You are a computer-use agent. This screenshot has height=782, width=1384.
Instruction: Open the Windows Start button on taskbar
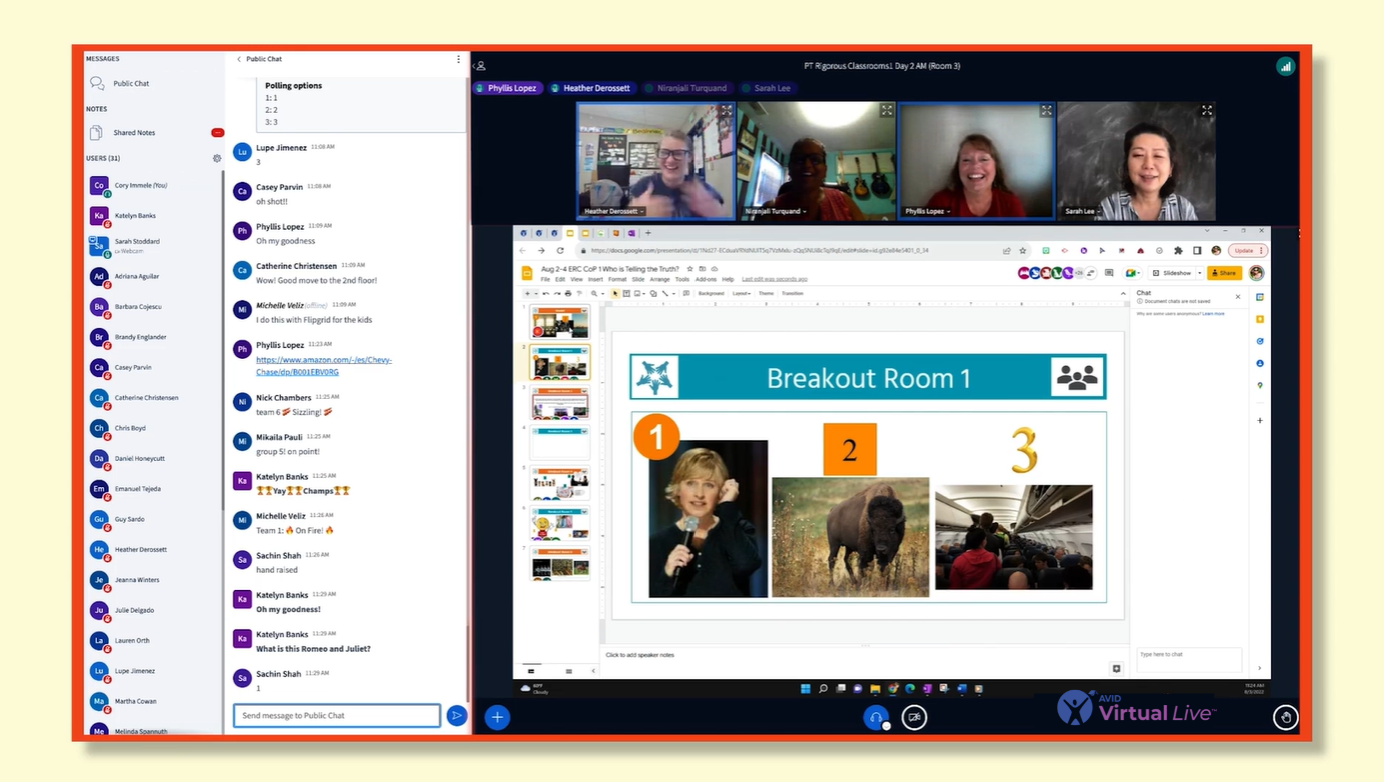click(805, 688)
